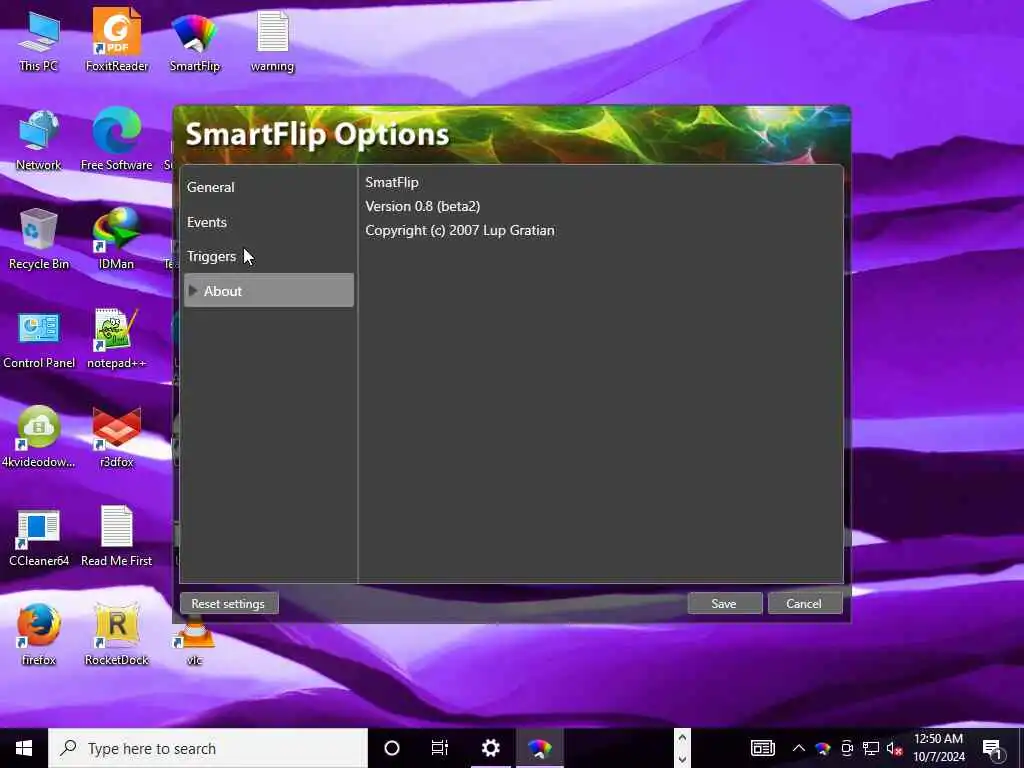Select the RocketDock desktop shortcut

116,635
